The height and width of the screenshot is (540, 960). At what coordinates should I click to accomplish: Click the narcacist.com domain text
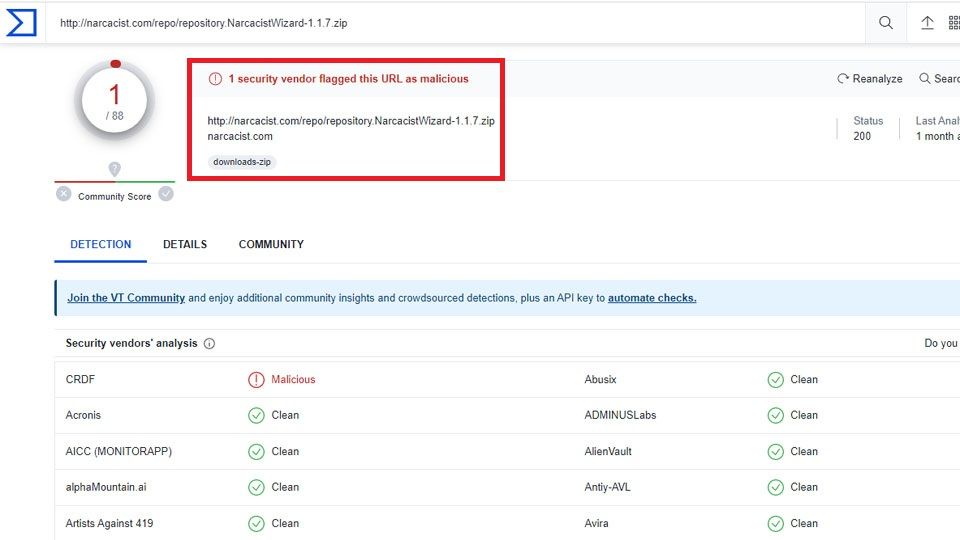240,136
